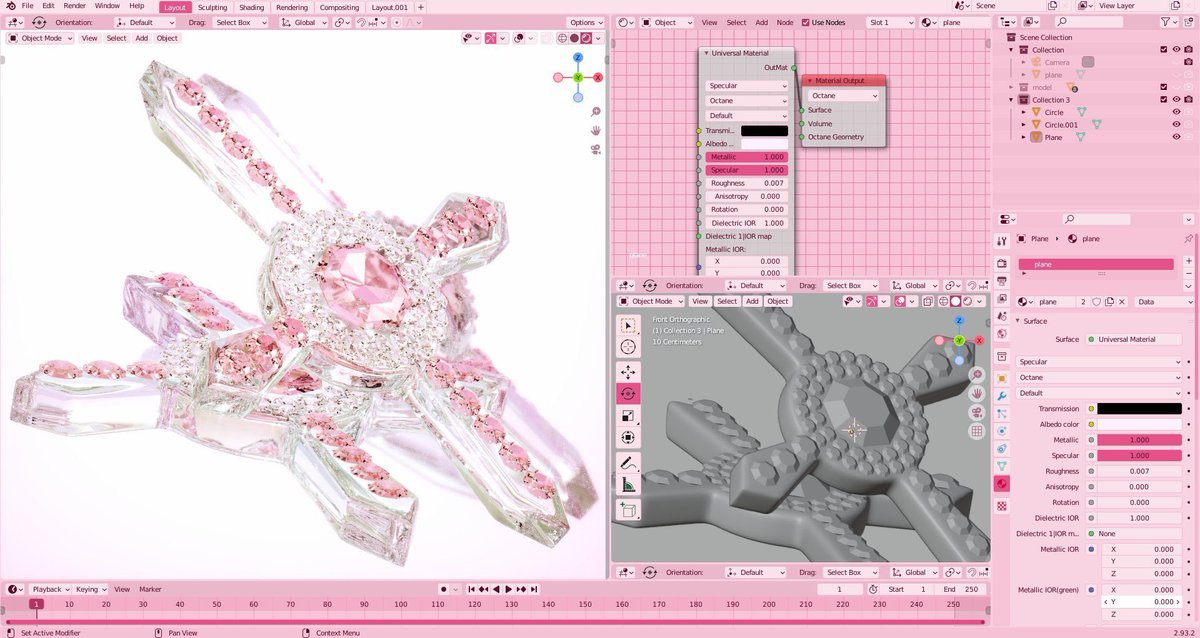The width and height of the screenshot is (1200, 638).
Task: Open Specular dropdown in properties Surface panel
Action: pyautogui.click(x=1099, y=362)
